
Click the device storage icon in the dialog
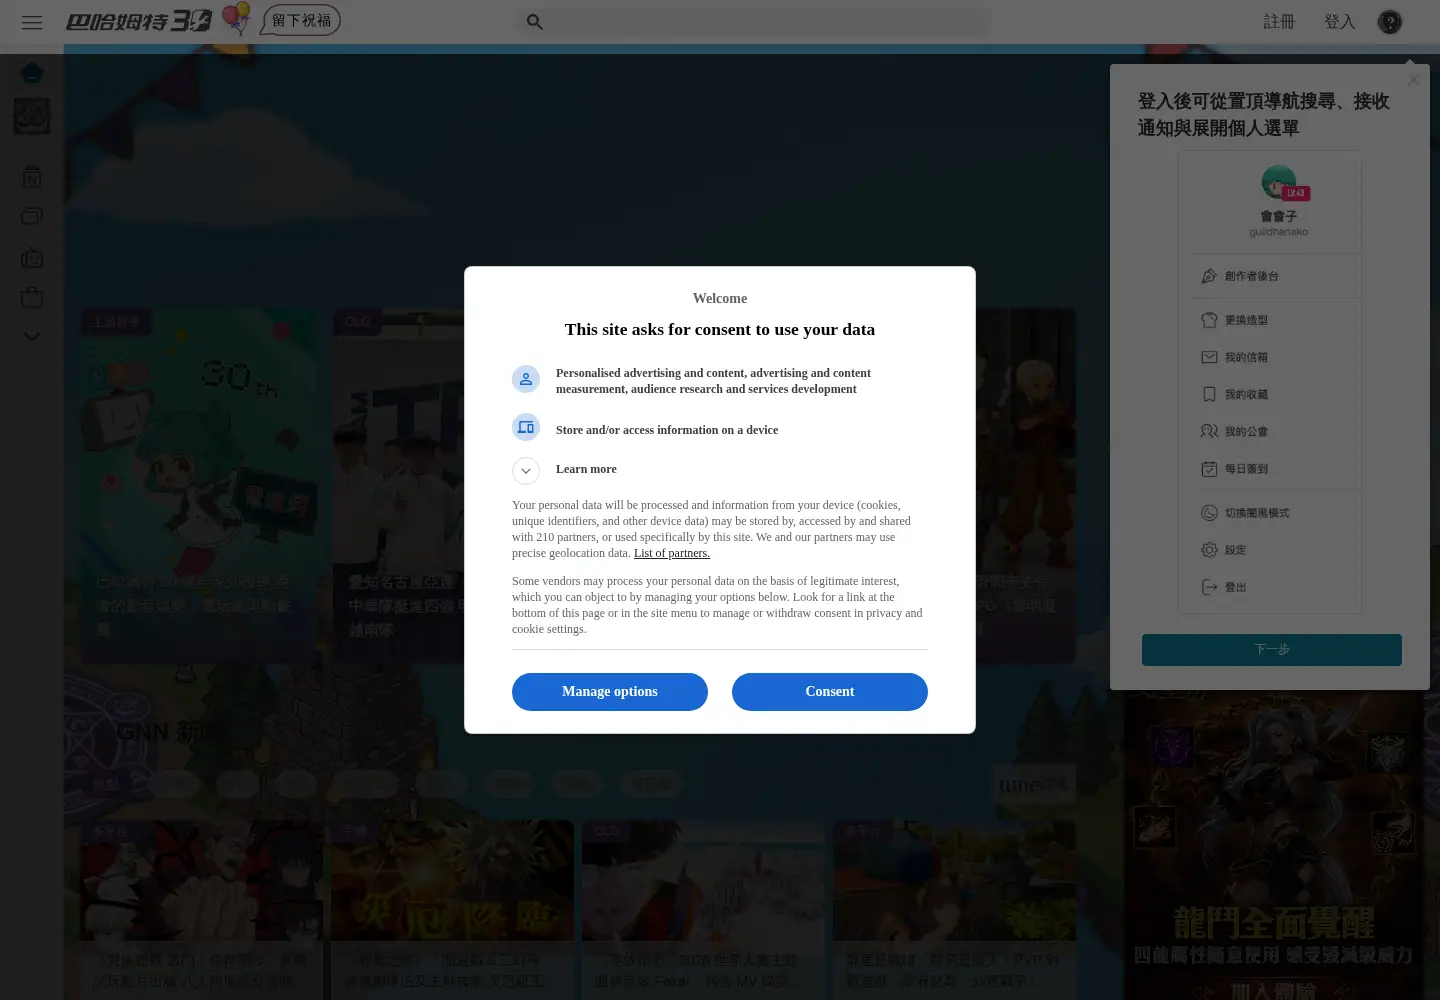(x=526, y=427)
